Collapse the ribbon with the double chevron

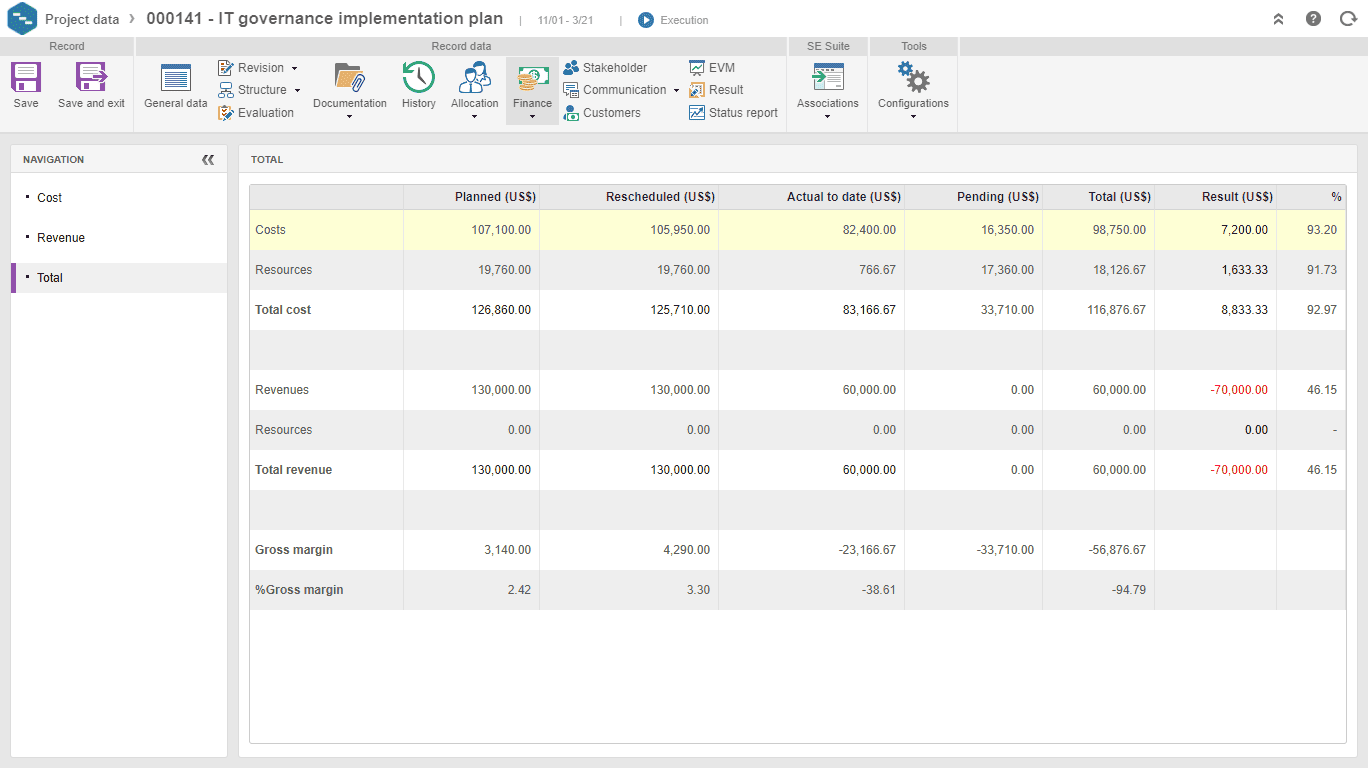tap(1278, 19)
